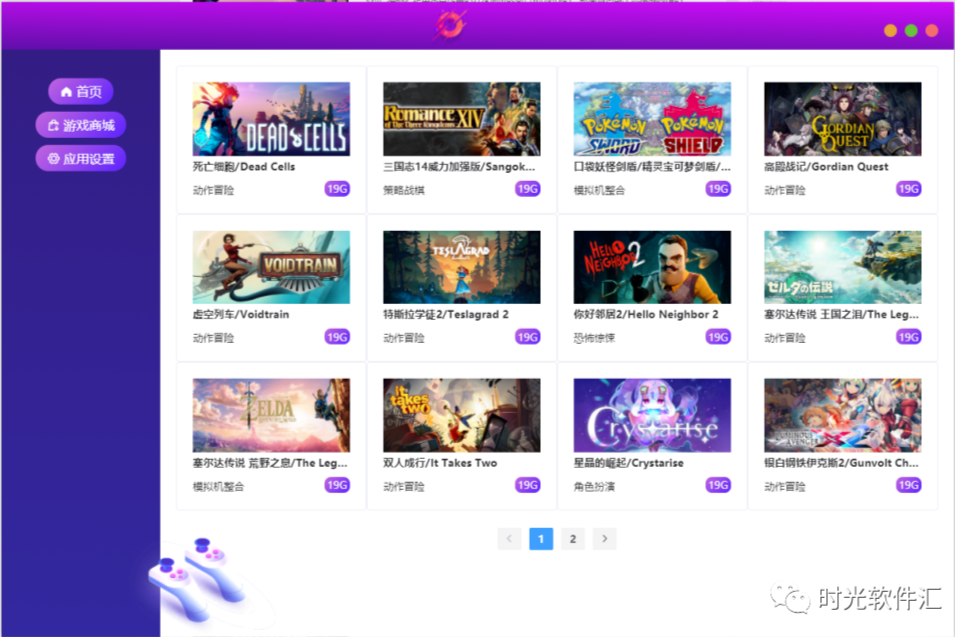
Task: Open the Dead Cells cover thumbnail
Action: 271,119
